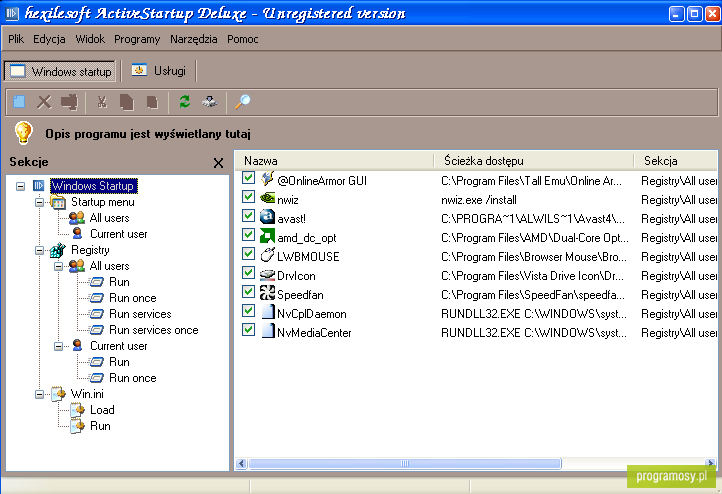Disable the DrvIcon startup checkbox
The width and height of the screenshot is (722, 494).
point(249,273)
